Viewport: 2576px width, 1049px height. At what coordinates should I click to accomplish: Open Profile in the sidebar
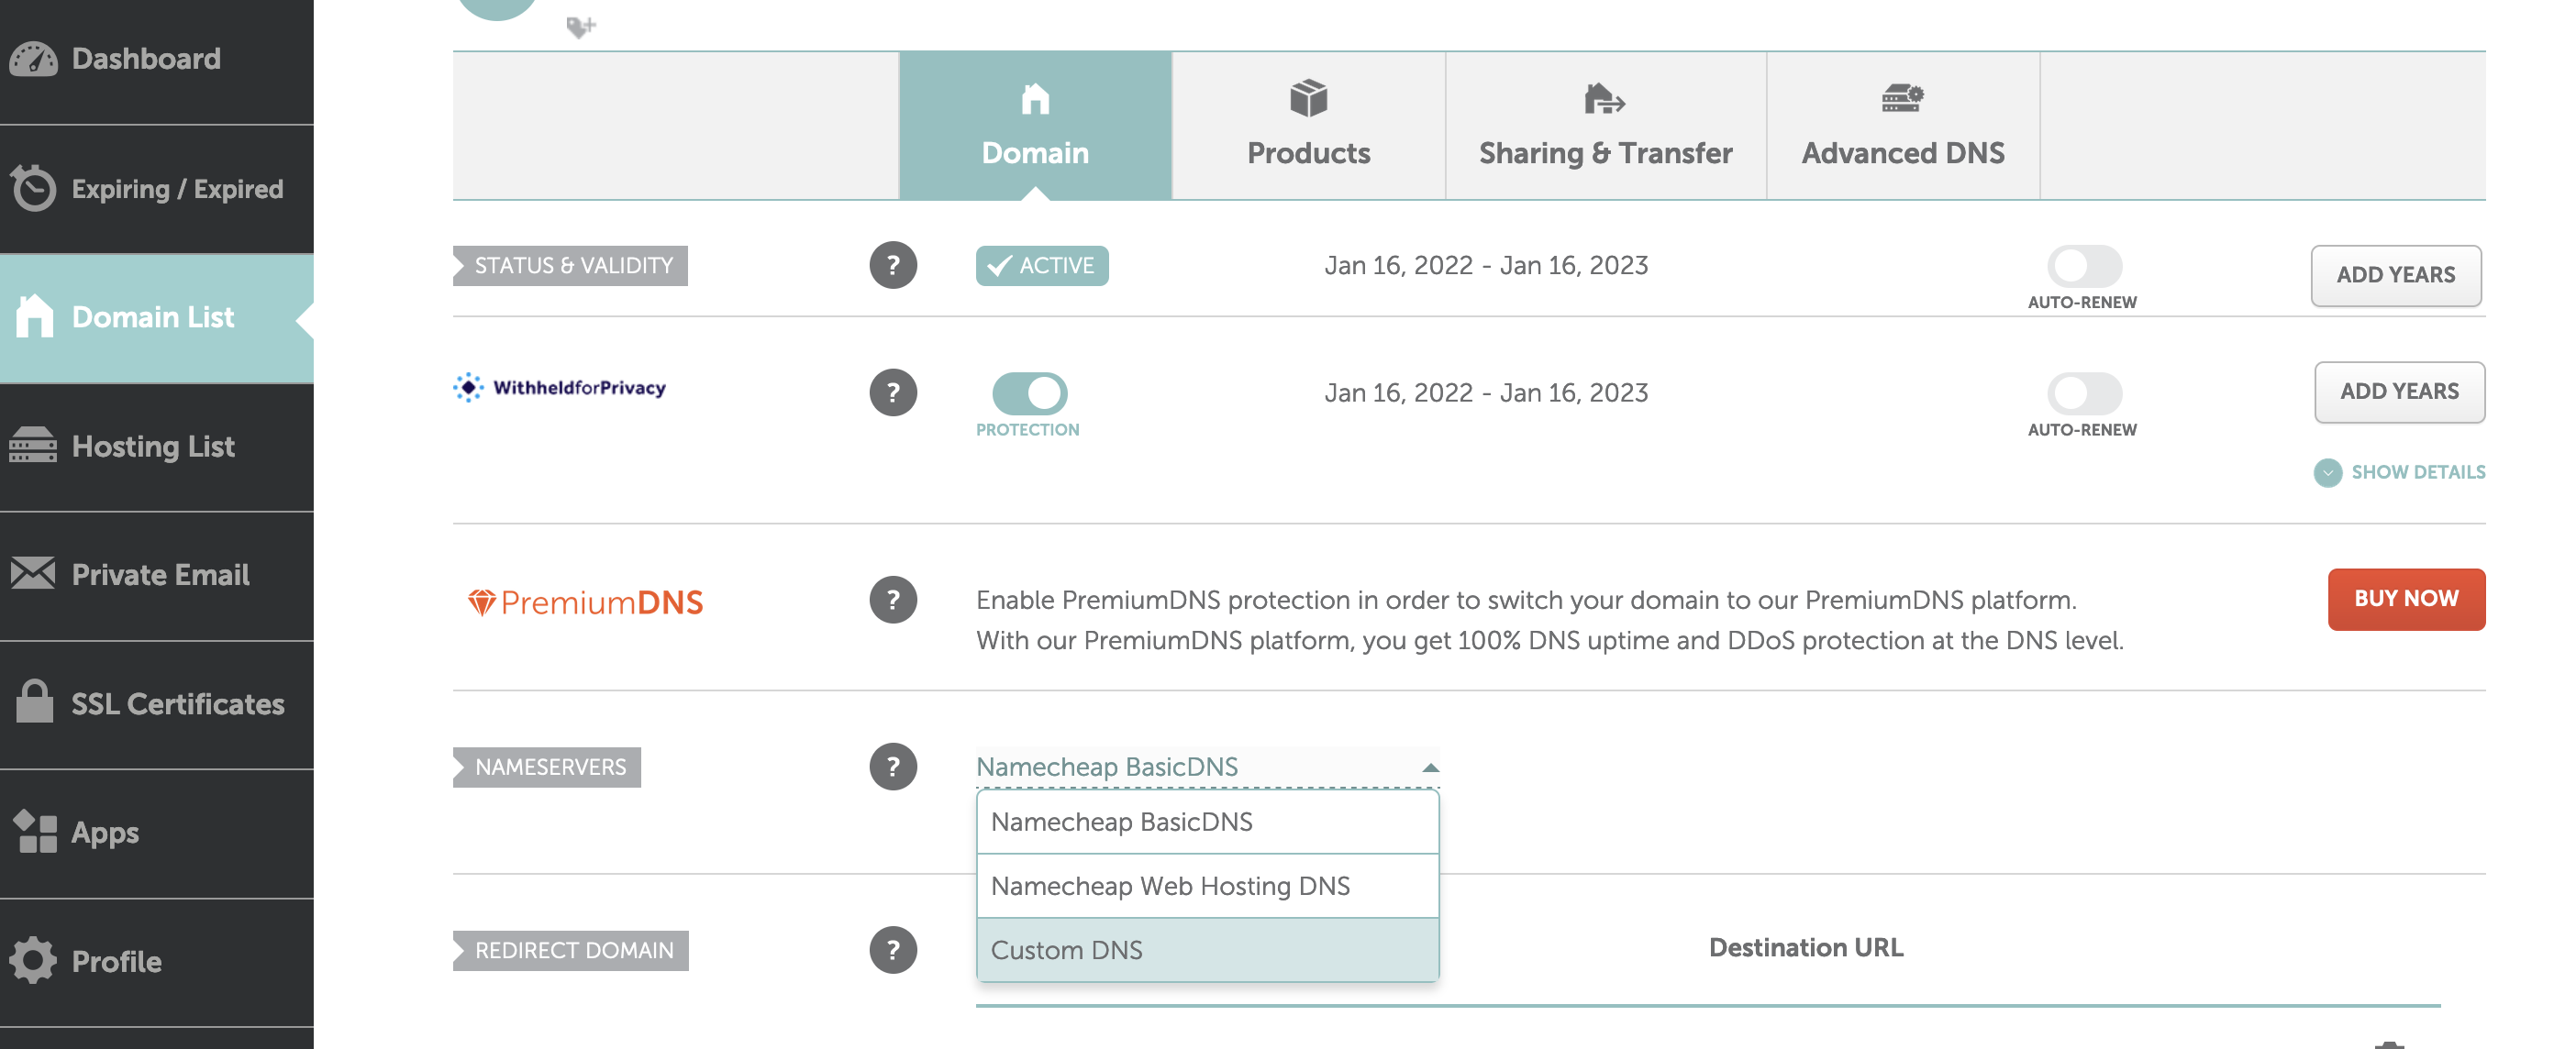pos(156,962)
